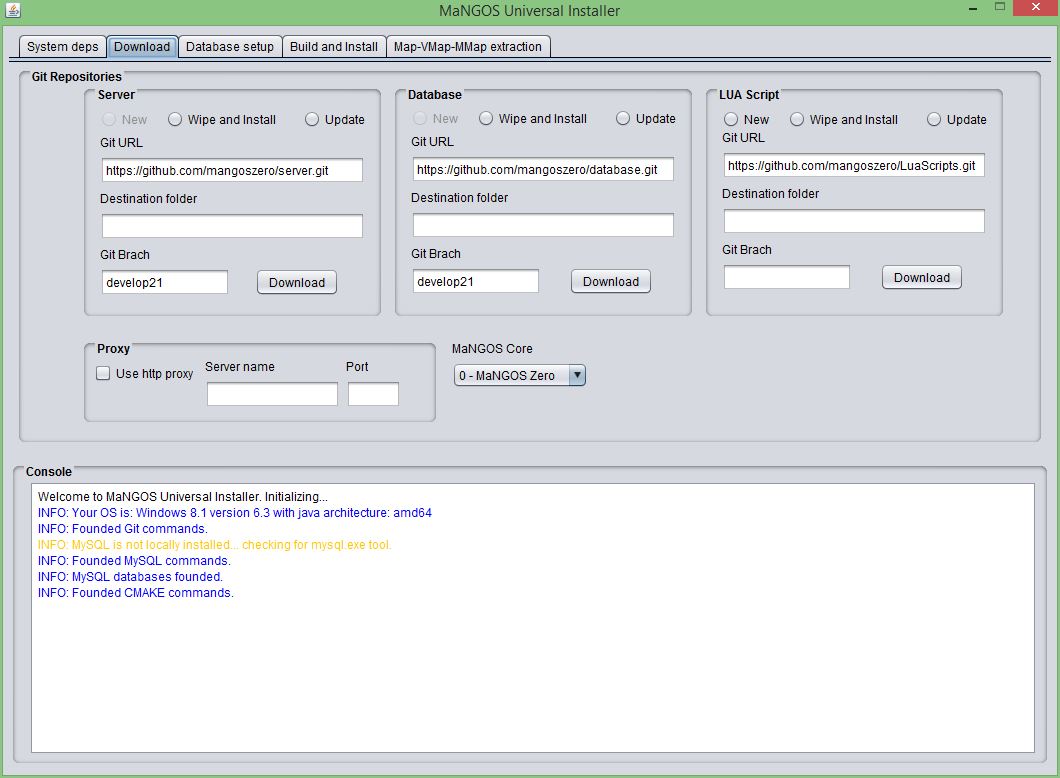Click the 'MySQL databases founded' console line
The width and height of the screenshot is (1060, 778).
click(130, 577)
